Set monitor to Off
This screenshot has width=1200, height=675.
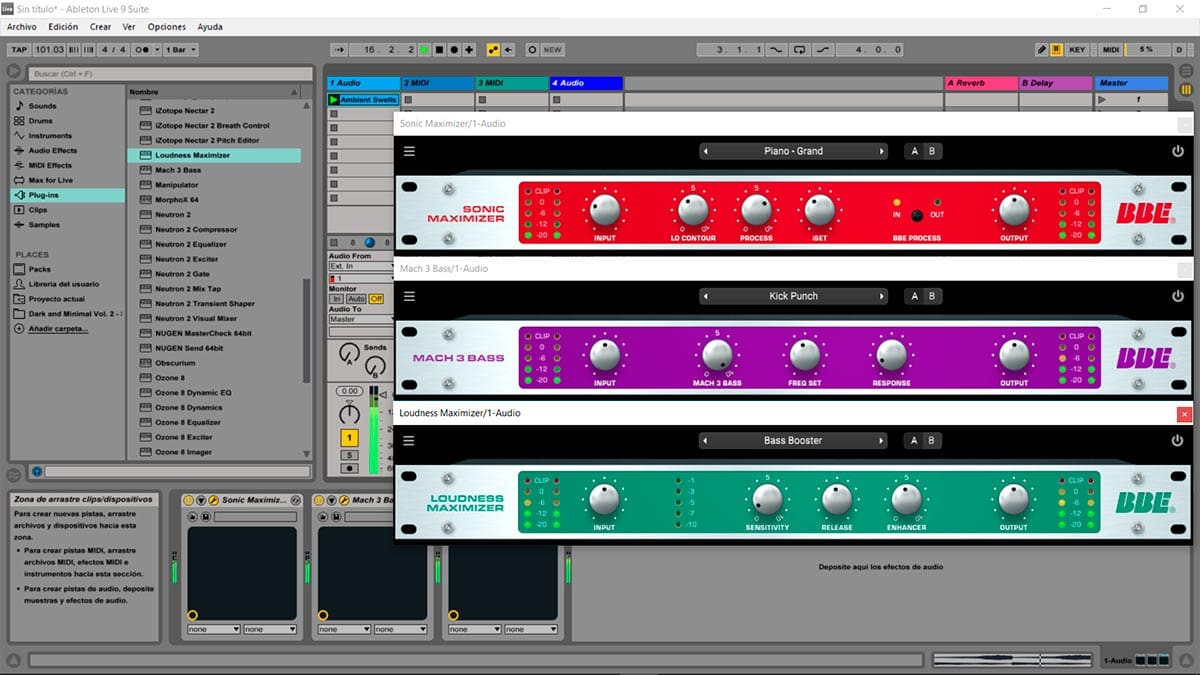pos(376,299)
